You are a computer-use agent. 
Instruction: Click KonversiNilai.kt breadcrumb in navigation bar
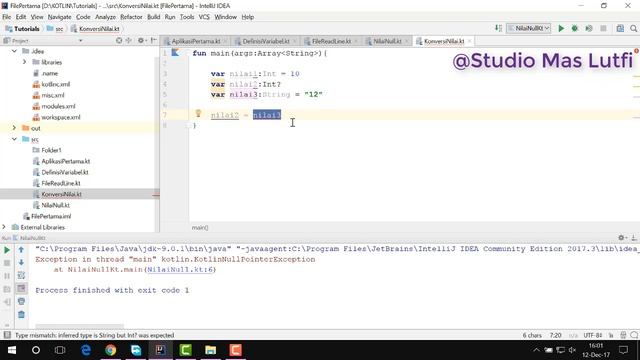pos(96,29)
